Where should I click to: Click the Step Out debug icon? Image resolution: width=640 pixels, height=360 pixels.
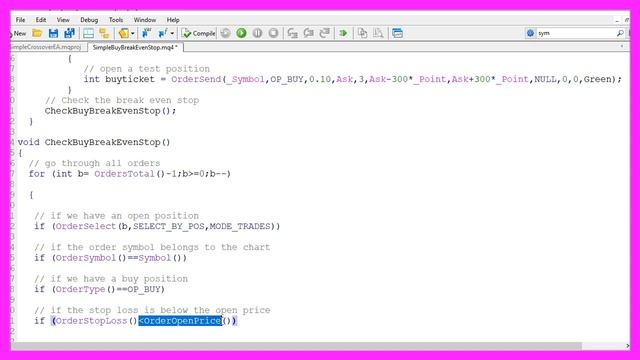click(x=324, y=33)
